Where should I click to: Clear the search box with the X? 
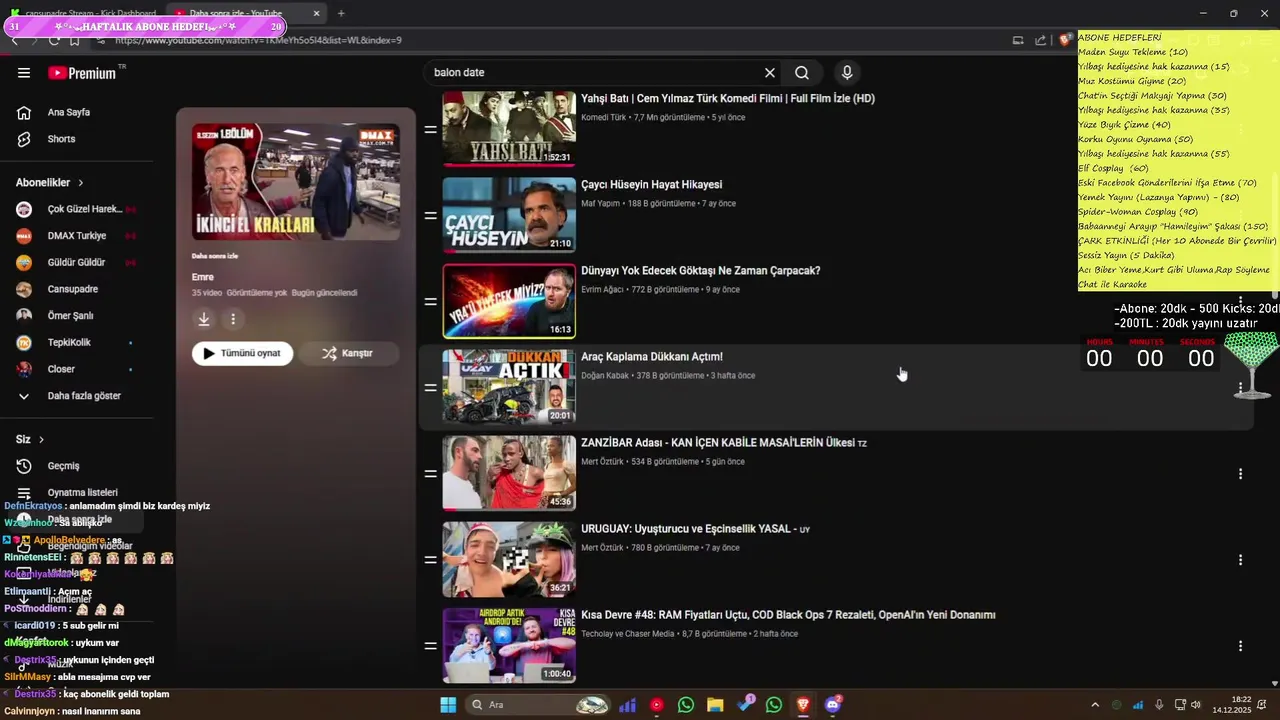click(770, 73)
